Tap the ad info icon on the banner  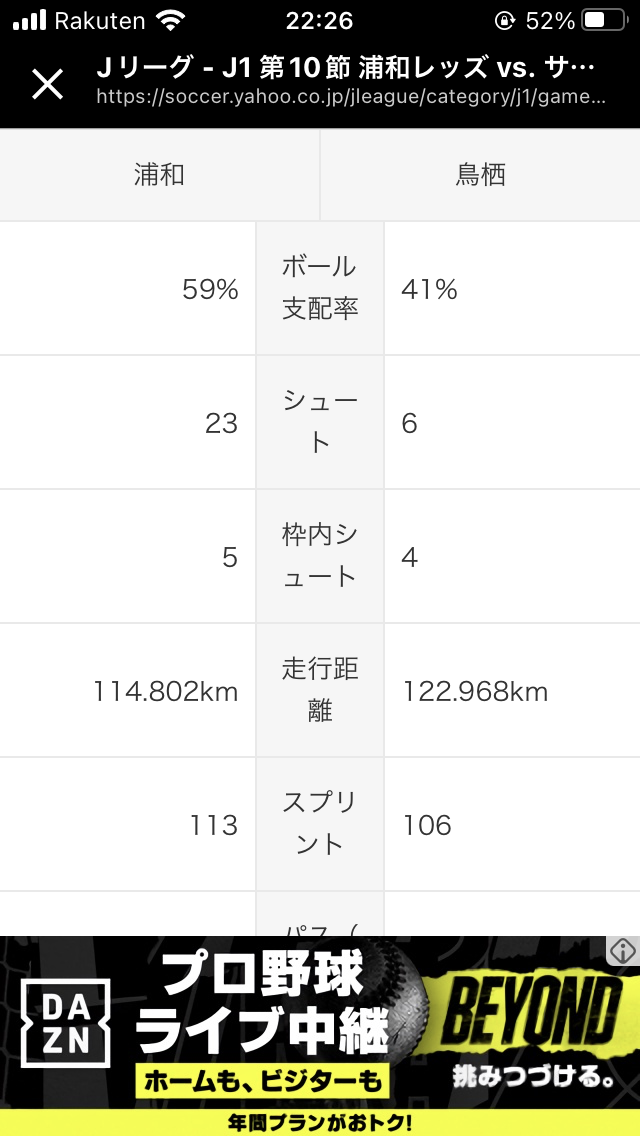(622, 951)
